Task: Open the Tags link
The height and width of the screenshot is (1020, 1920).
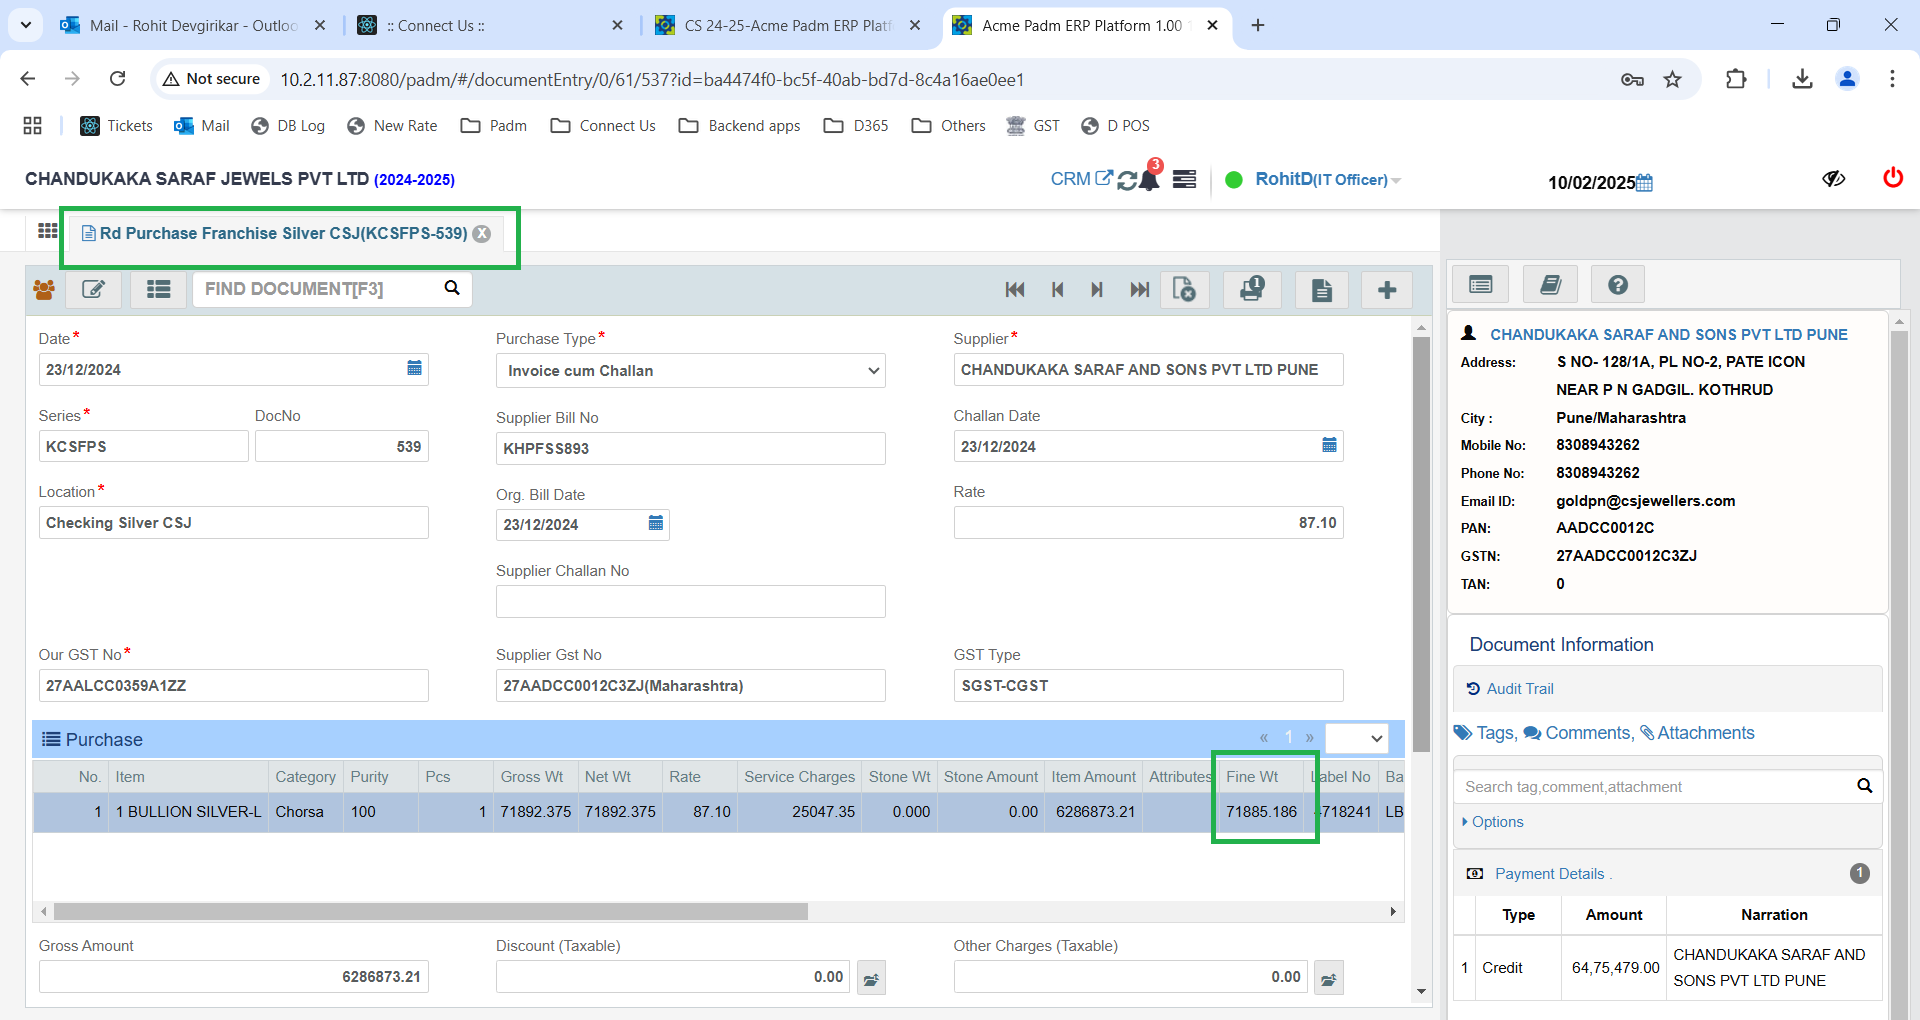Action: [1486, 733]
